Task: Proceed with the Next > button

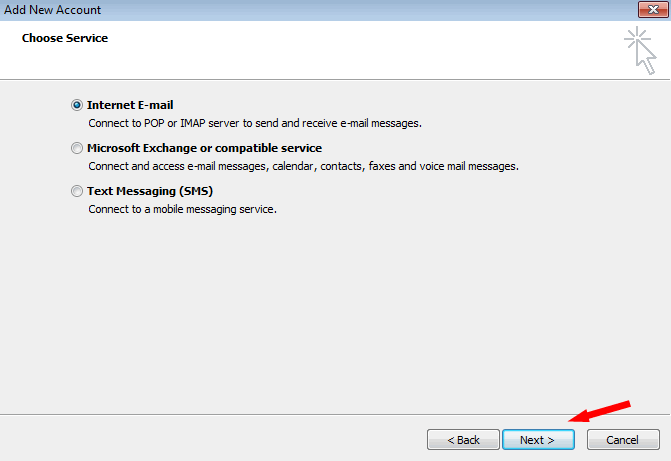Action: (538, 440)
